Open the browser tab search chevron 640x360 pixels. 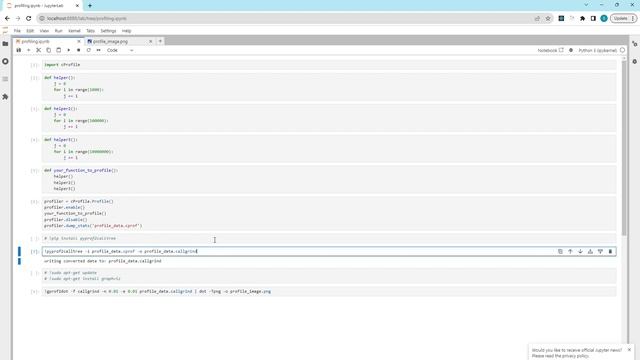(x=587, y=5)
